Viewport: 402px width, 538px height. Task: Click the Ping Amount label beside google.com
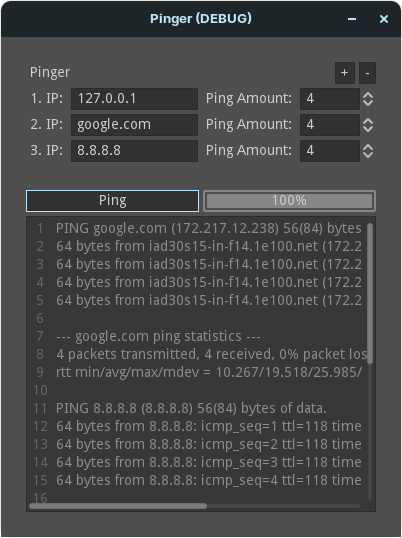pos(249,125)
